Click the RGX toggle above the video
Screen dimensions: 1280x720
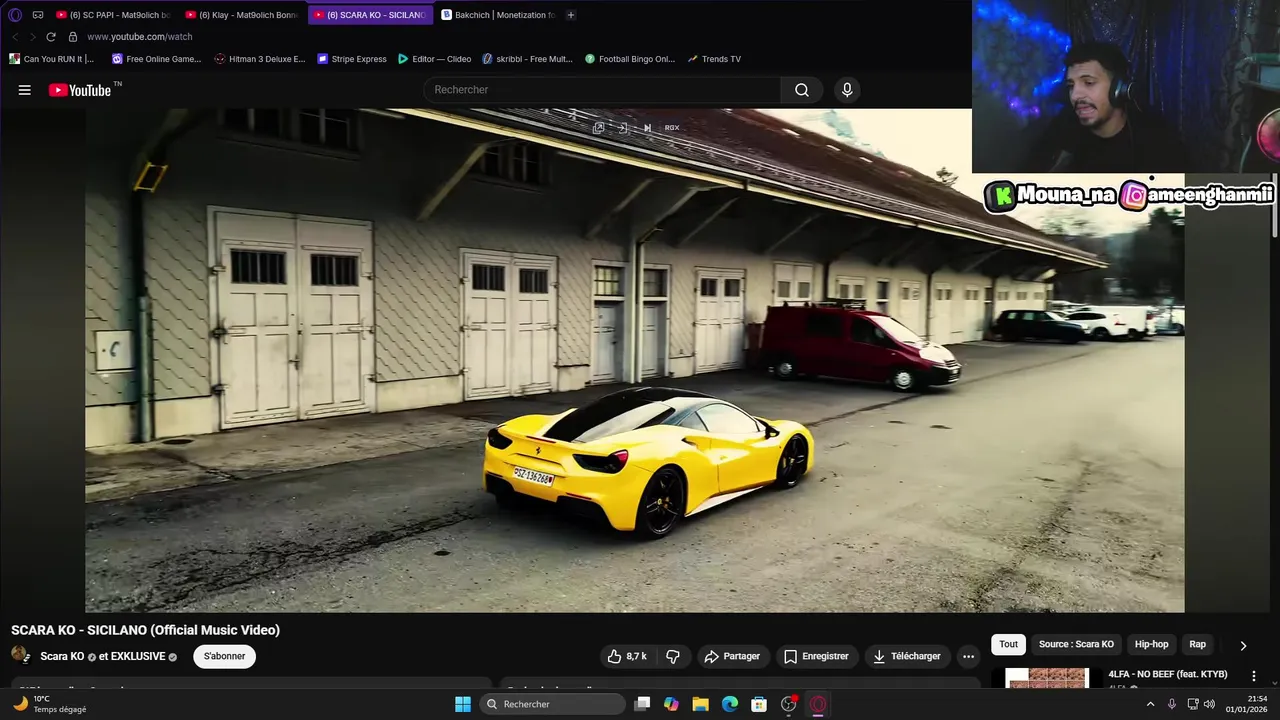672,128
